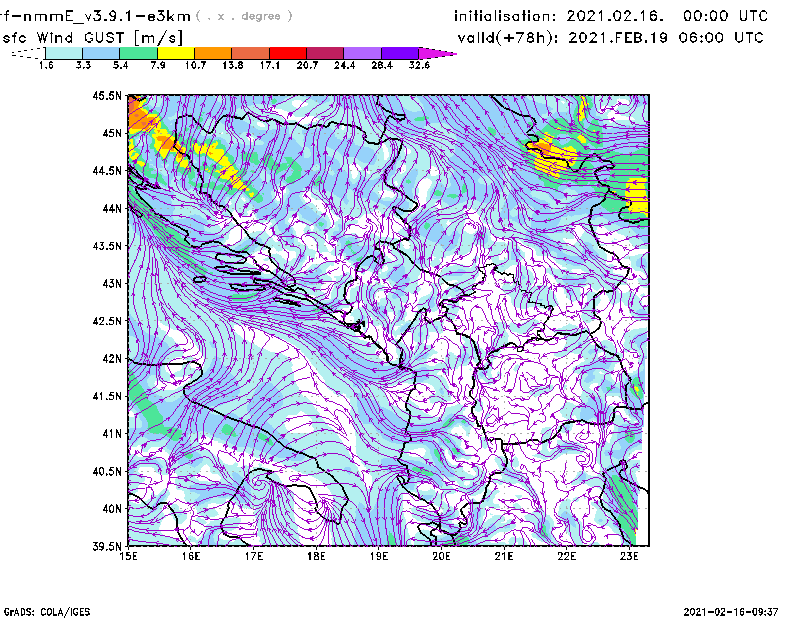
Task: Click the 'sfc Wind GUST [m/s]' title
Action: 92,38
